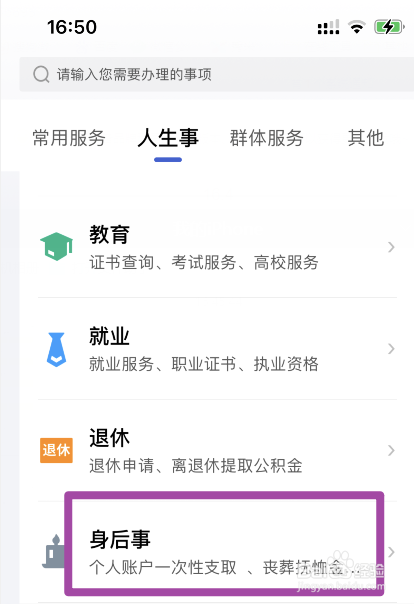Tap the gray candle icon beside 身后事
Image resolution: width=414 pixels, height=604 pixels.
[x=54, y=551]
